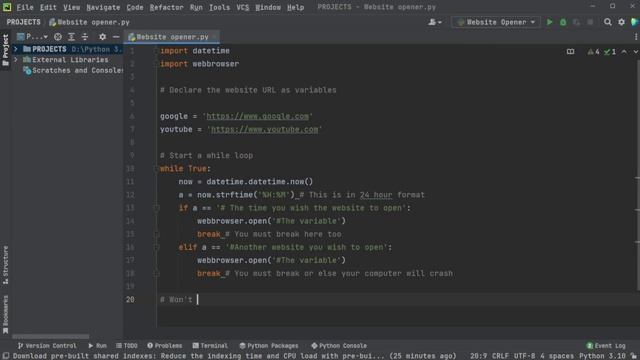Open the Help menu
Screen dimensions: 640x360
296,7
